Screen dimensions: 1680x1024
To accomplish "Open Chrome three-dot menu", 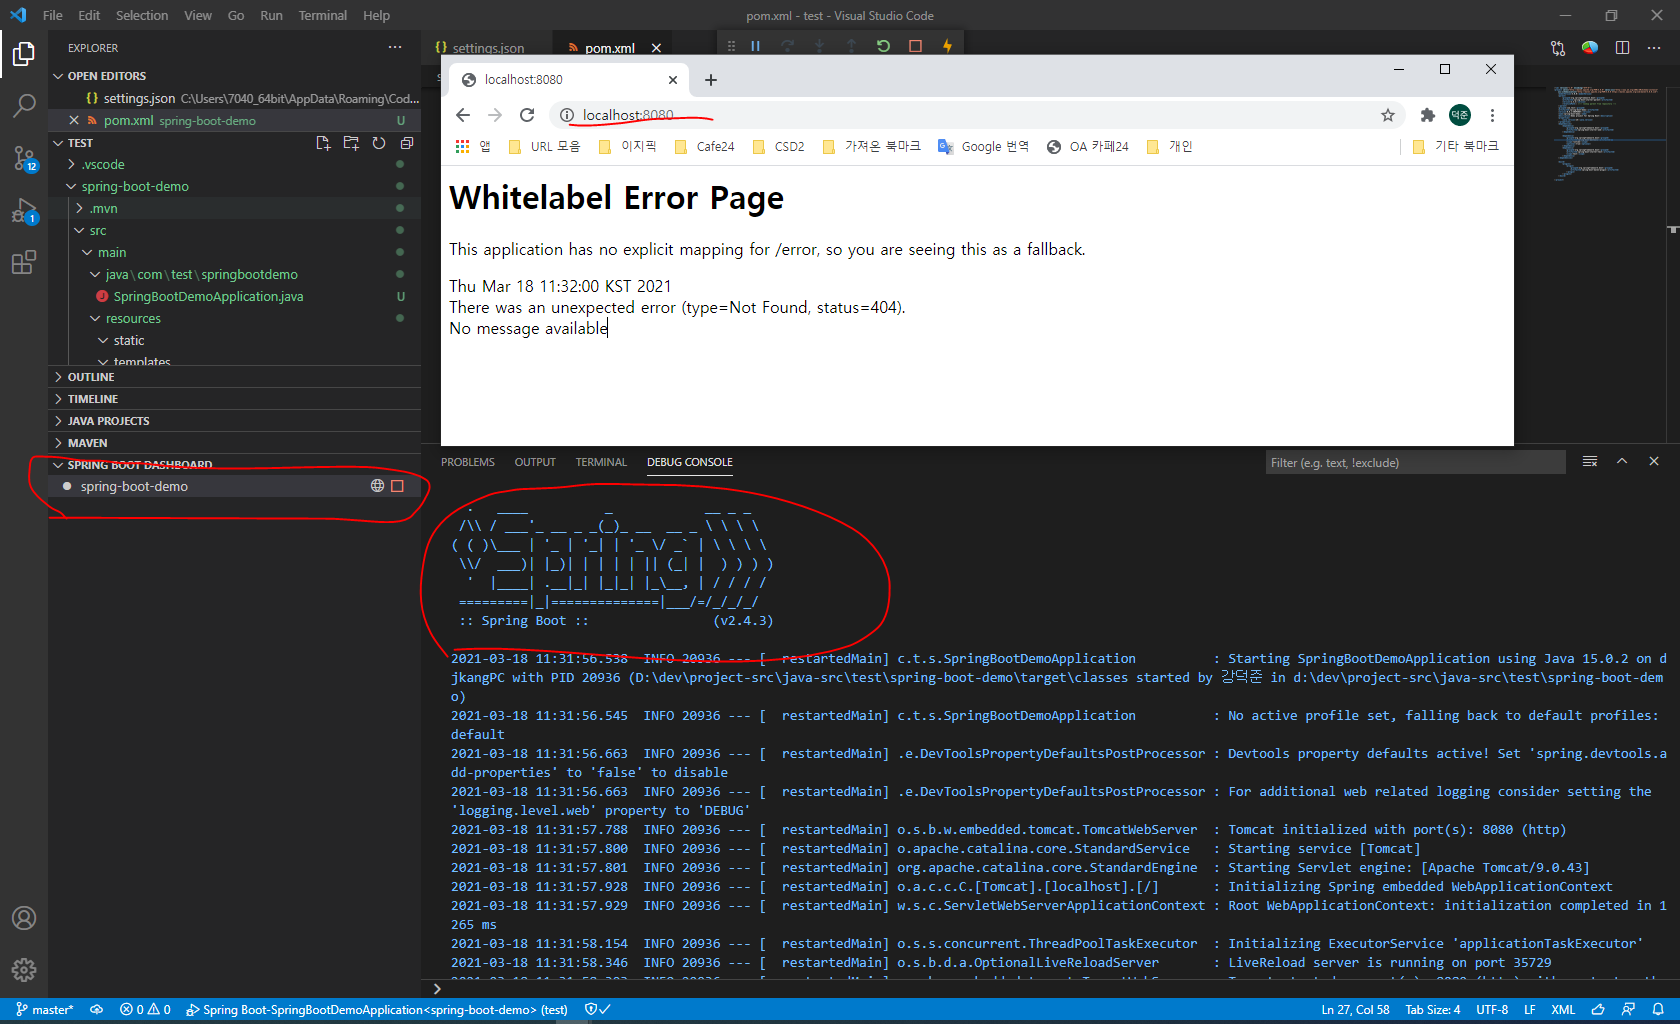I will pos(1492,115).
